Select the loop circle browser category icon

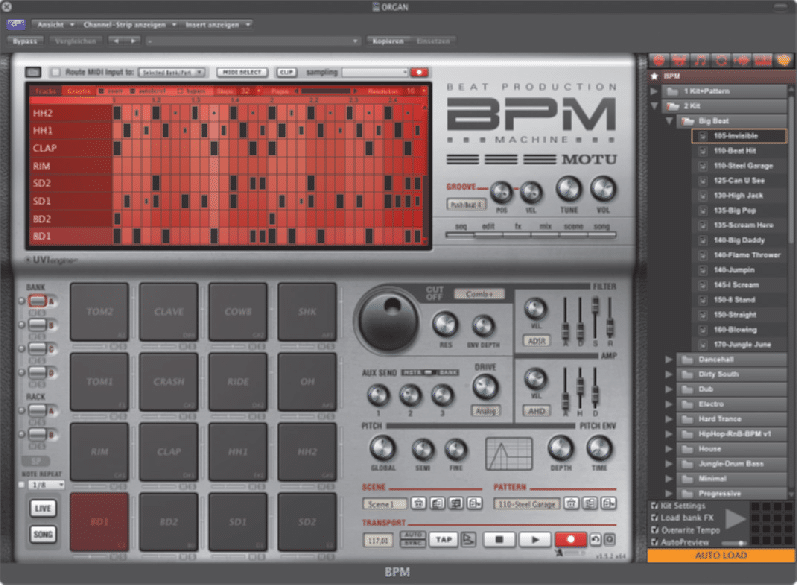click(x=721, y=61)
